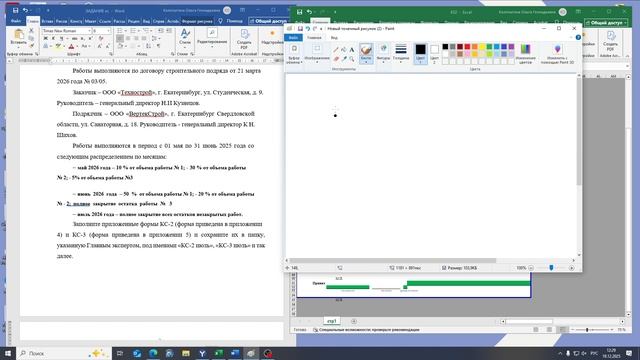Pick red swatch in Paint palette
This screenshot has width=640, height=360.
point(467,47)
